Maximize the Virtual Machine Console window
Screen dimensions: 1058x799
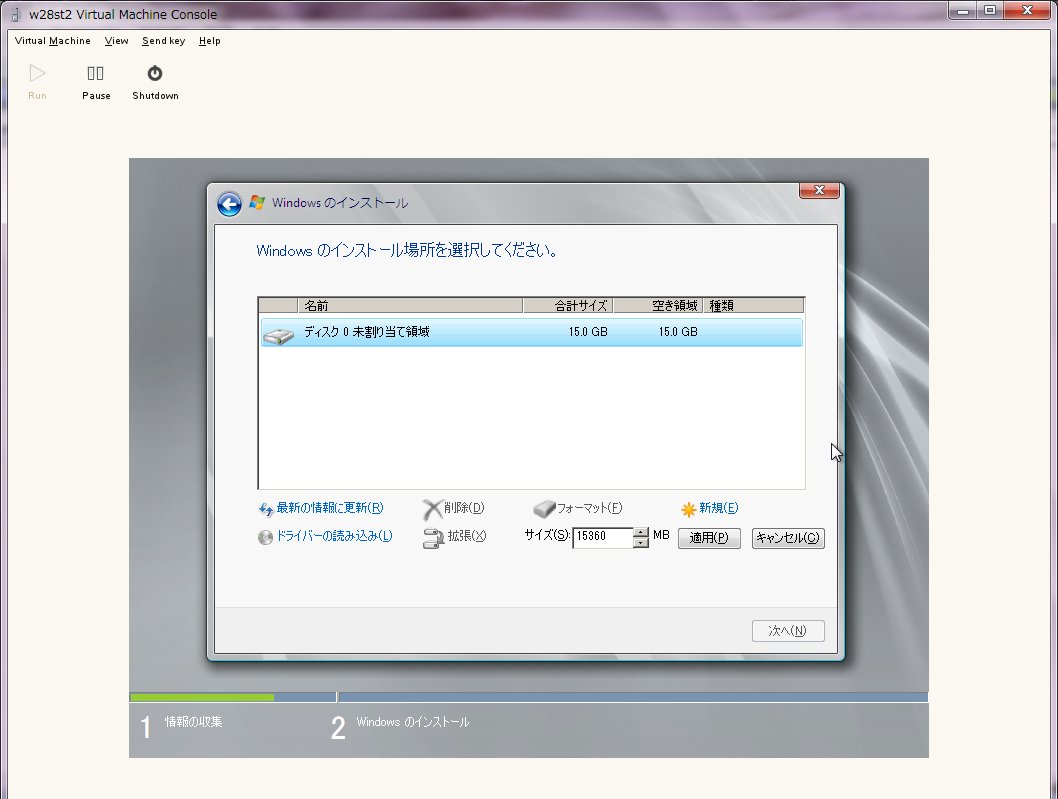[x=989, y=11]
